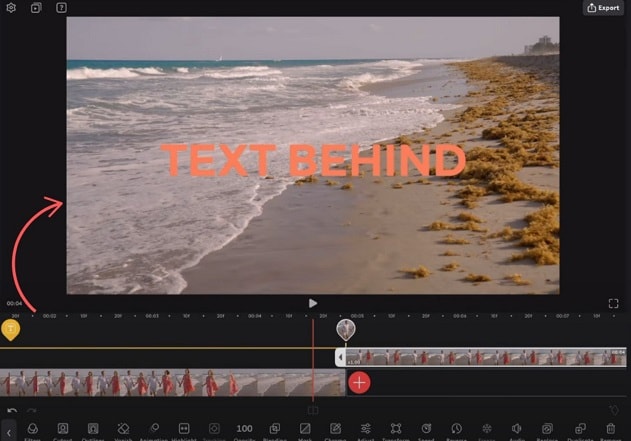The image size is (631, 441).
Task: Click the overlay clip's left trim handle
Action: 340,357
